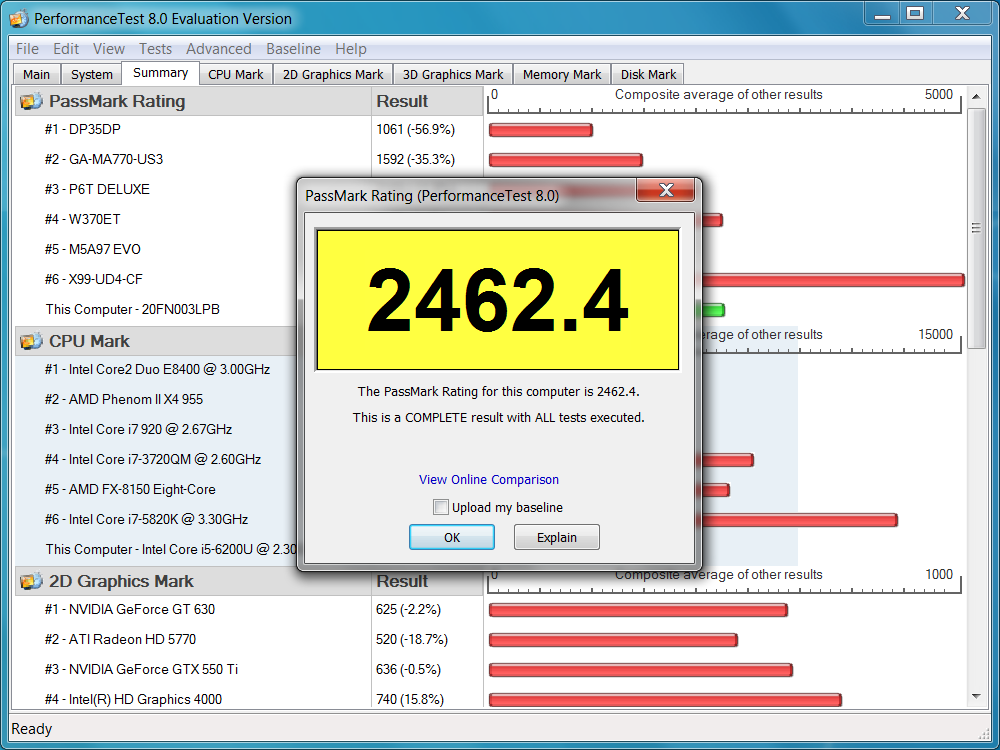Click the PerformanceTest title bar app icon
The height and width of the screenshot is (750, 1000).
[18, 18]
